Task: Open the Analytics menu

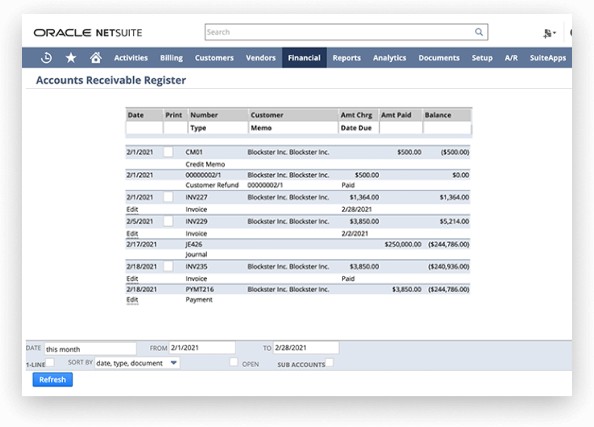Action: (389, 58)
